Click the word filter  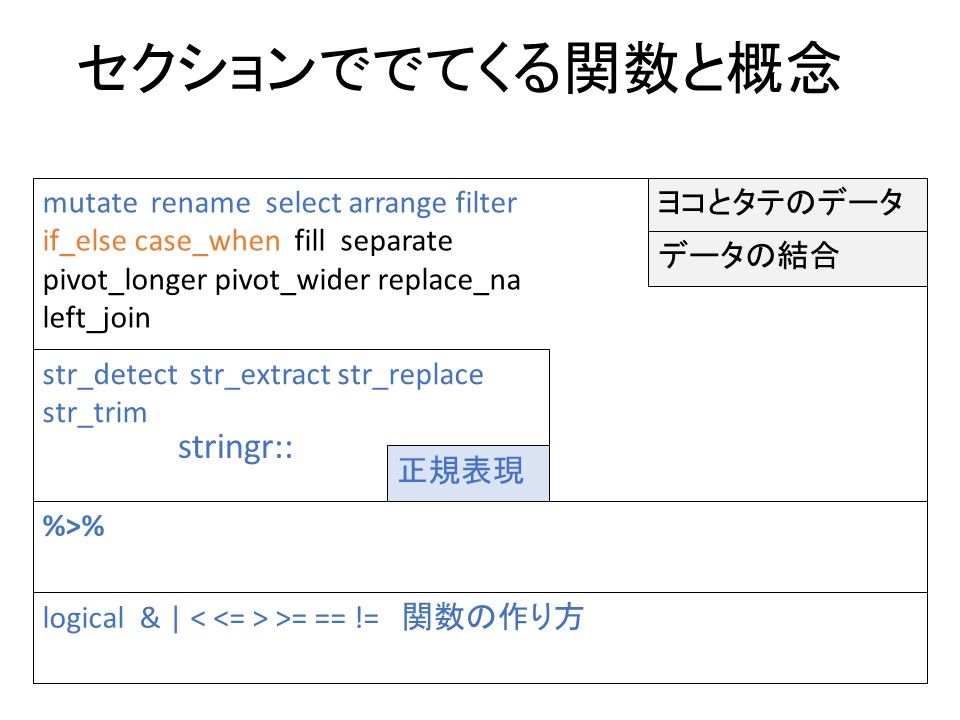[486, 204]
